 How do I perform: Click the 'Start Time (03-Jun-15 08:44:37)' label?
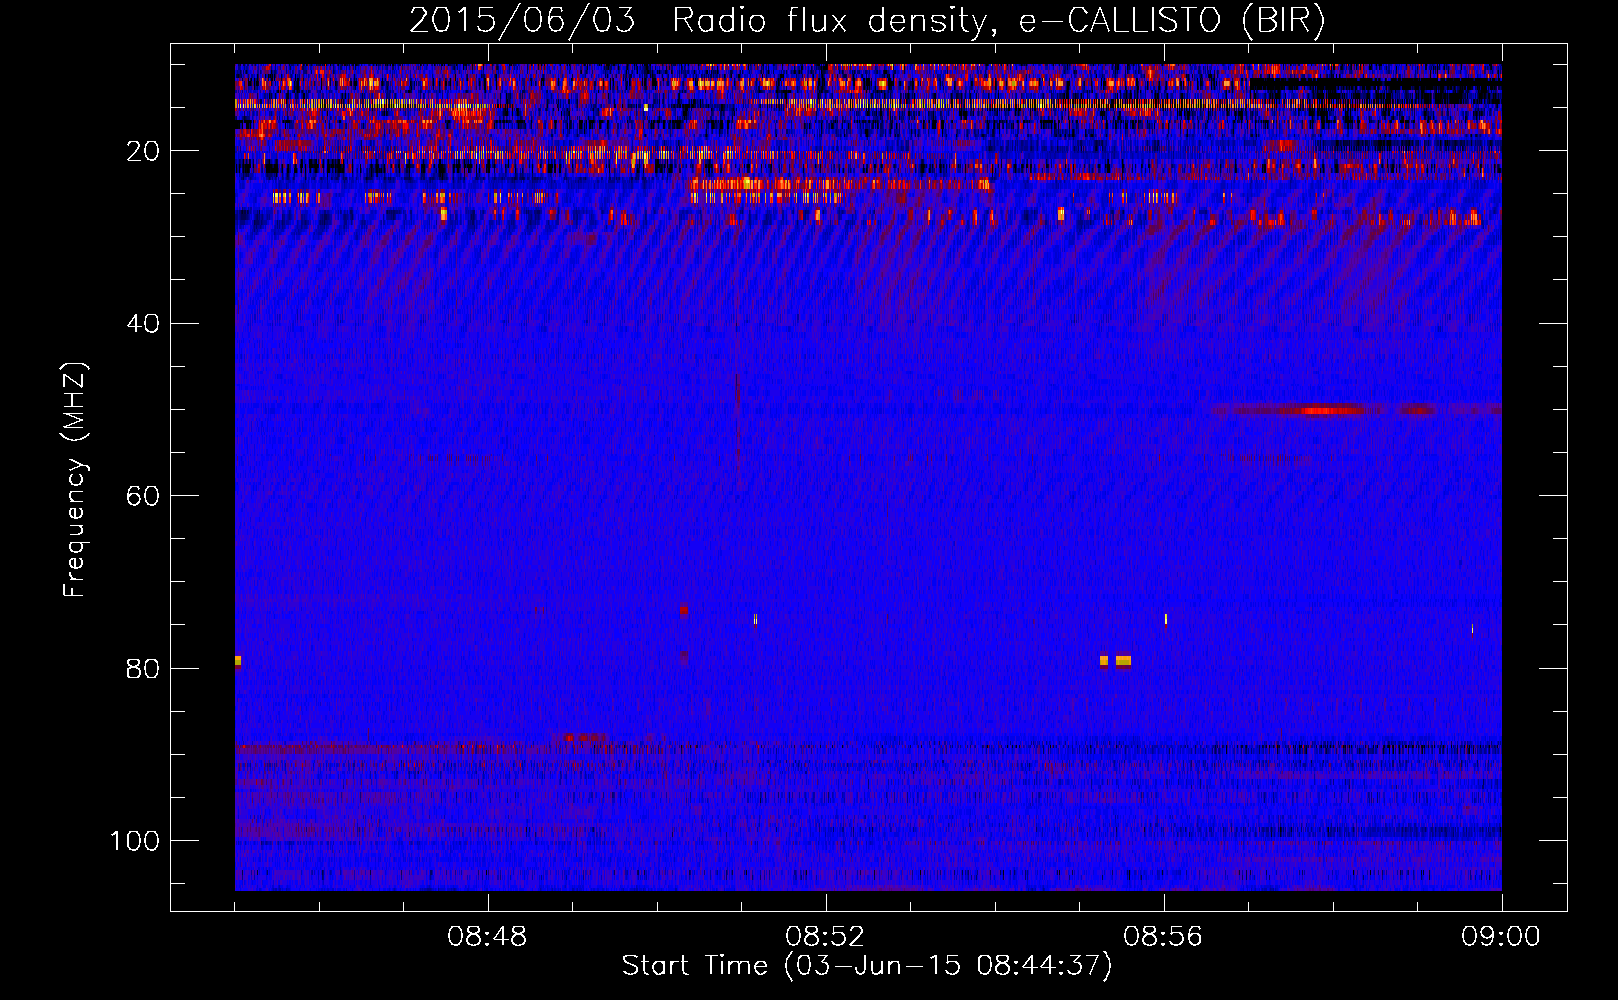coord(867,966)
